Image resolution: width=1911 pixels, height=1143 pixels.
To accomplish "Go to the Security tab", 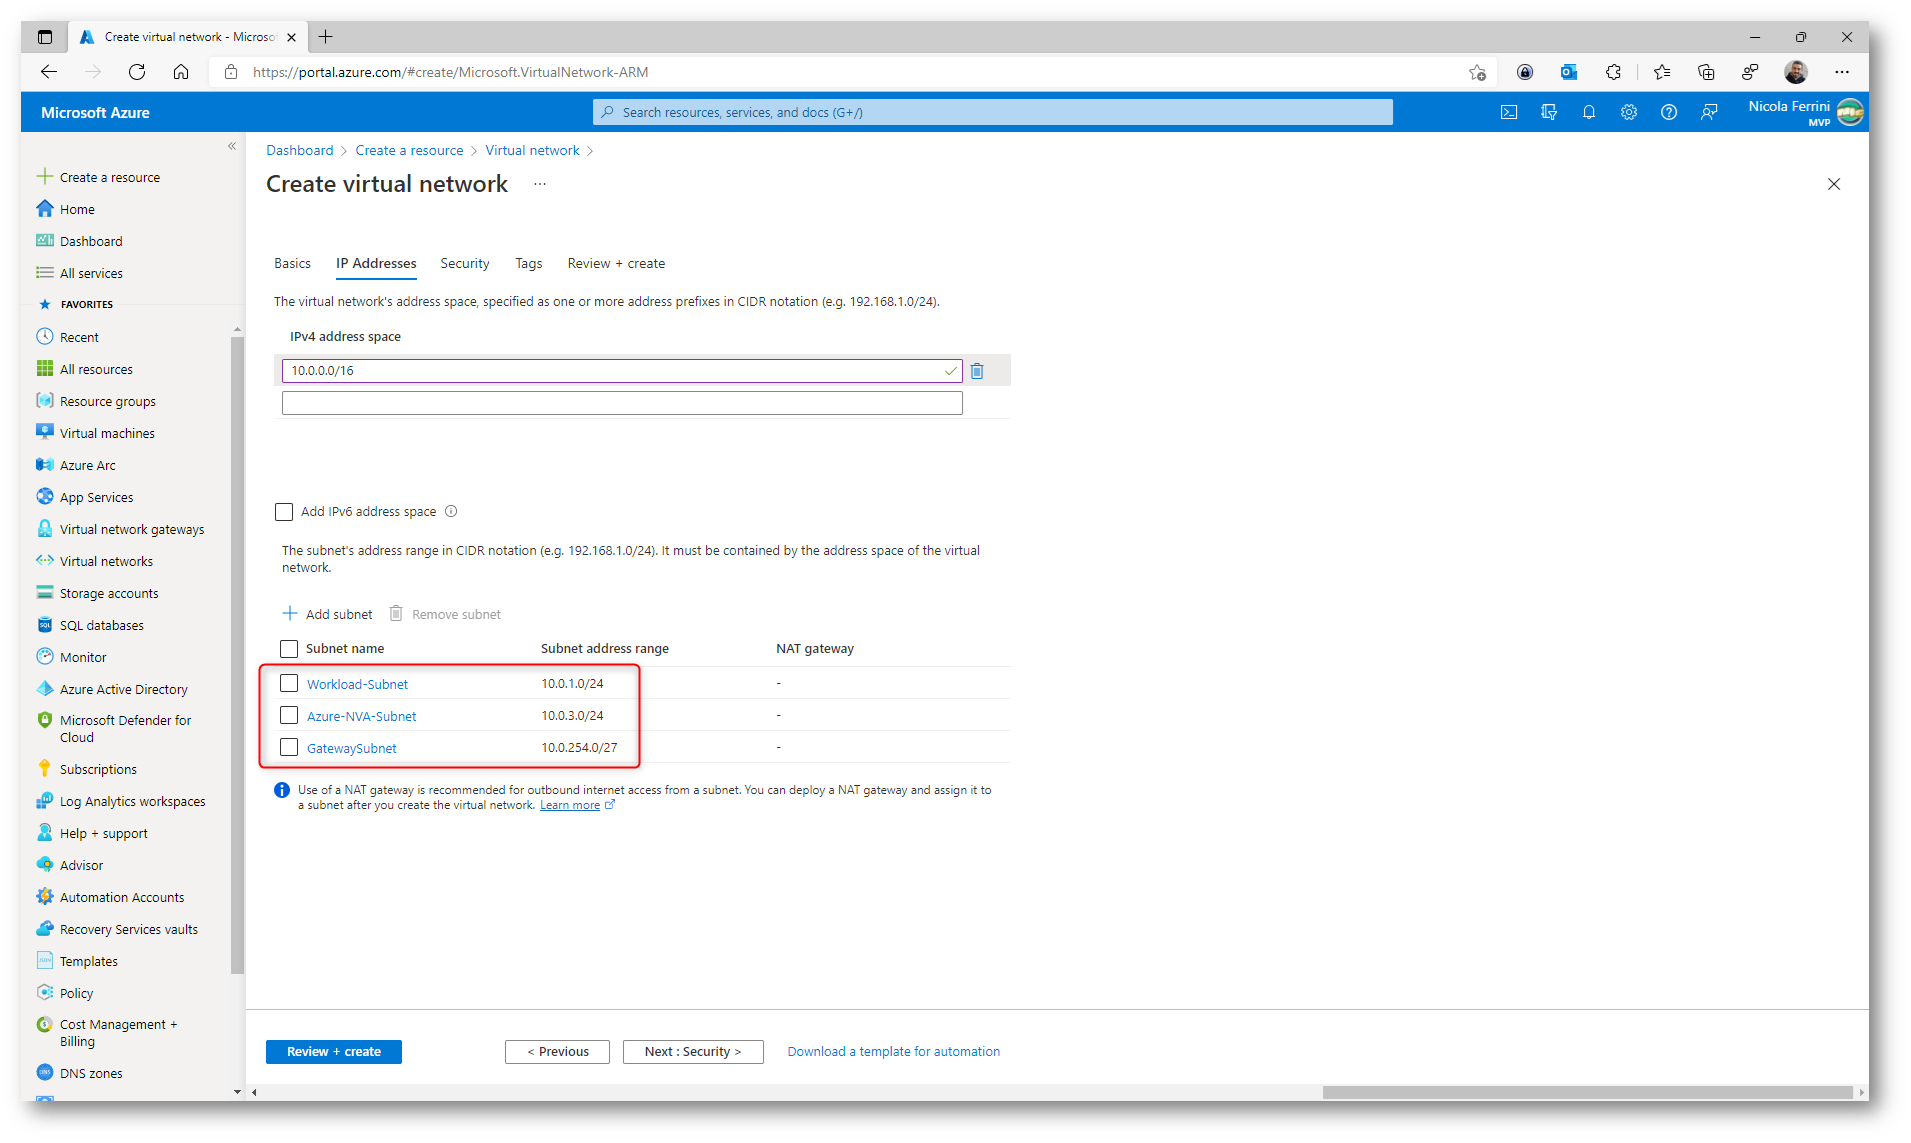I will tap(465, 264).
